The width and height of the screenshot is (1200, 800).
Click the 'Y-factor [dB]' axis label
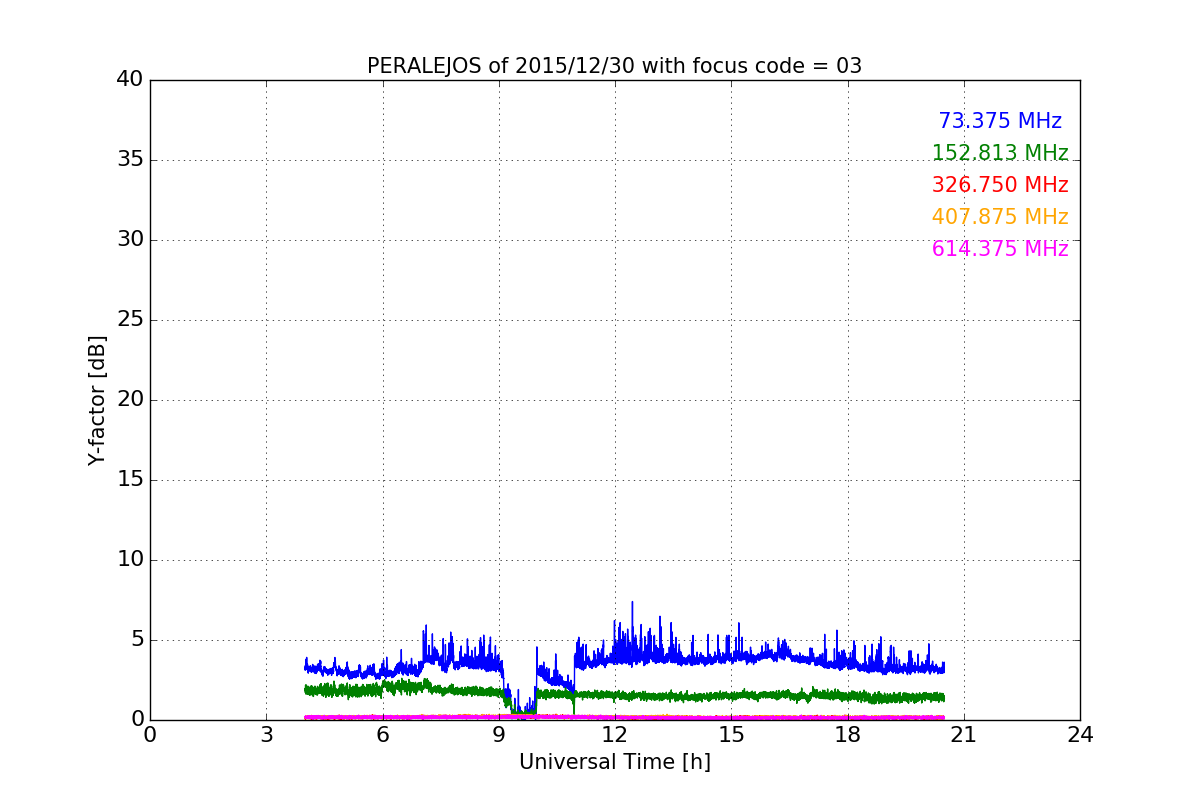[97, 400]
